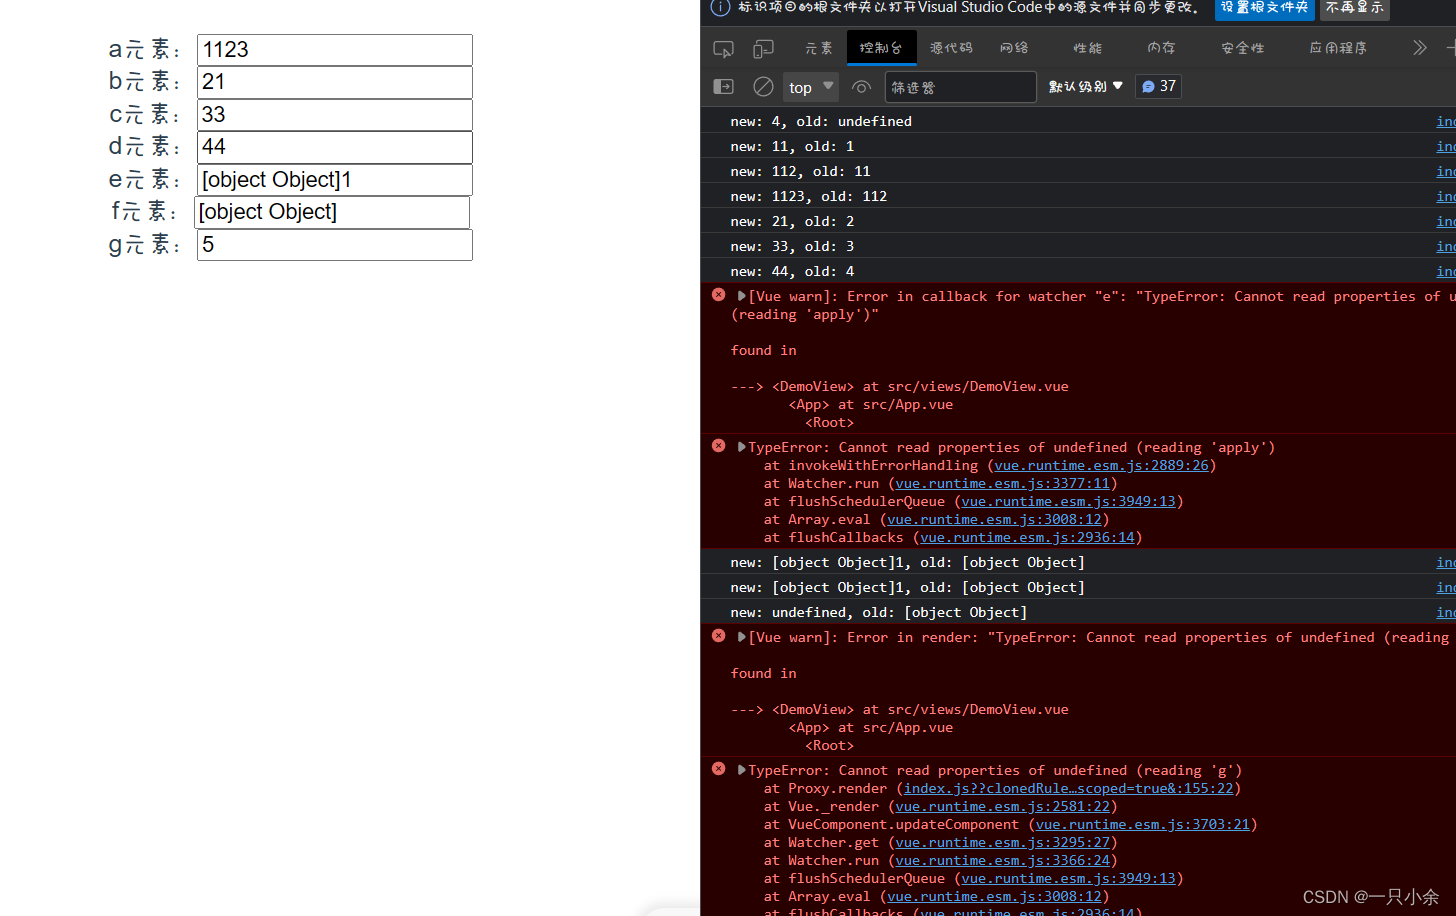Open the Proxy.render index.js link 155:22

(1068, 788)
